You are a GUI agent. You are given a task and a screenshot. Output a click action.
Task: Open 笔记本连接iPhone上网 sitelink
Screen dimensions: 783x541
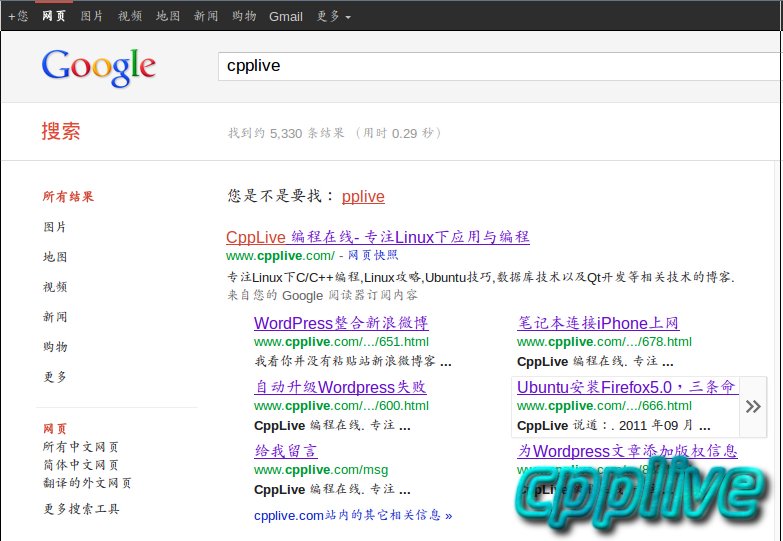point(598,323)
